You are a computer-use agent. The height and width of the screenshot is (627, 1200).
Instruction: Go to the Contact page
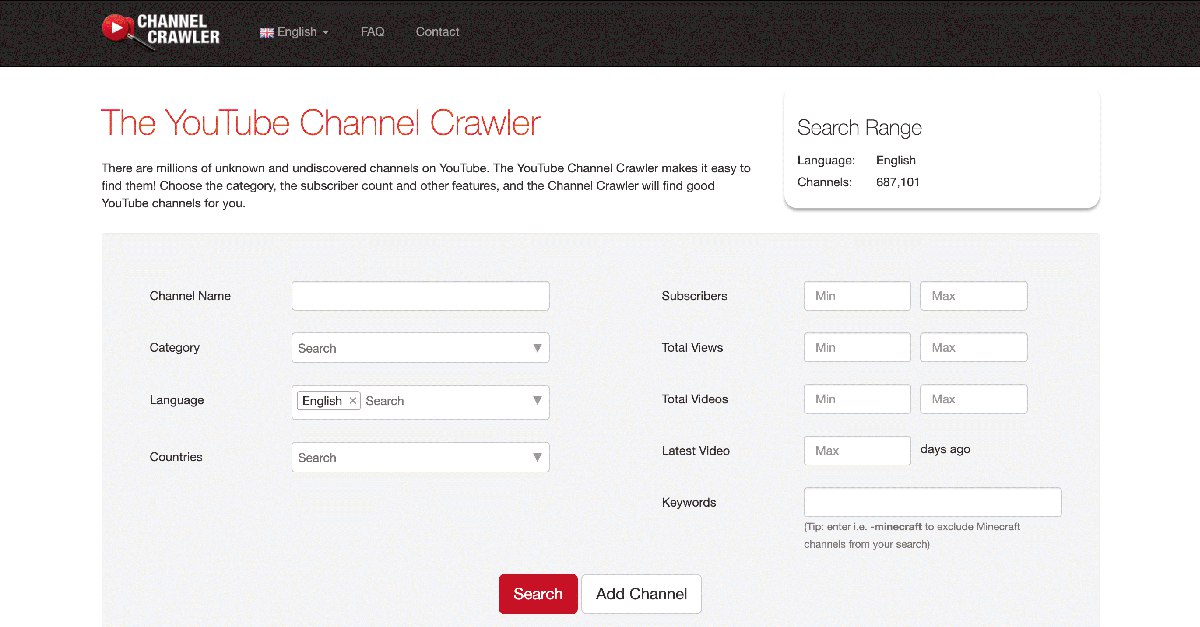tap(437, 32)
